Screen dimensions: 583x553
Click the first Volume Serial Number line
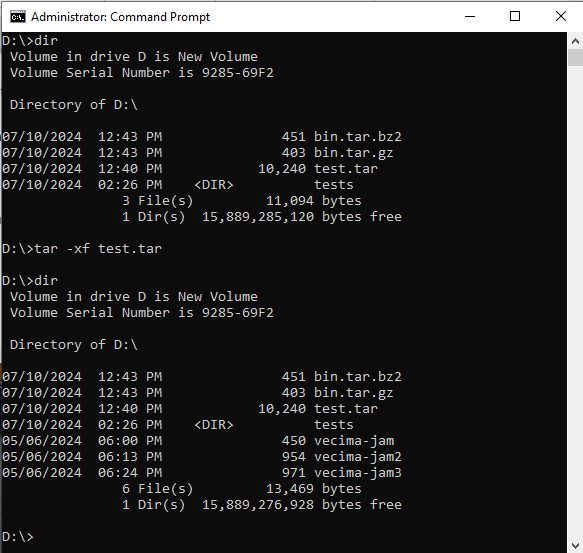click(142, 73)
